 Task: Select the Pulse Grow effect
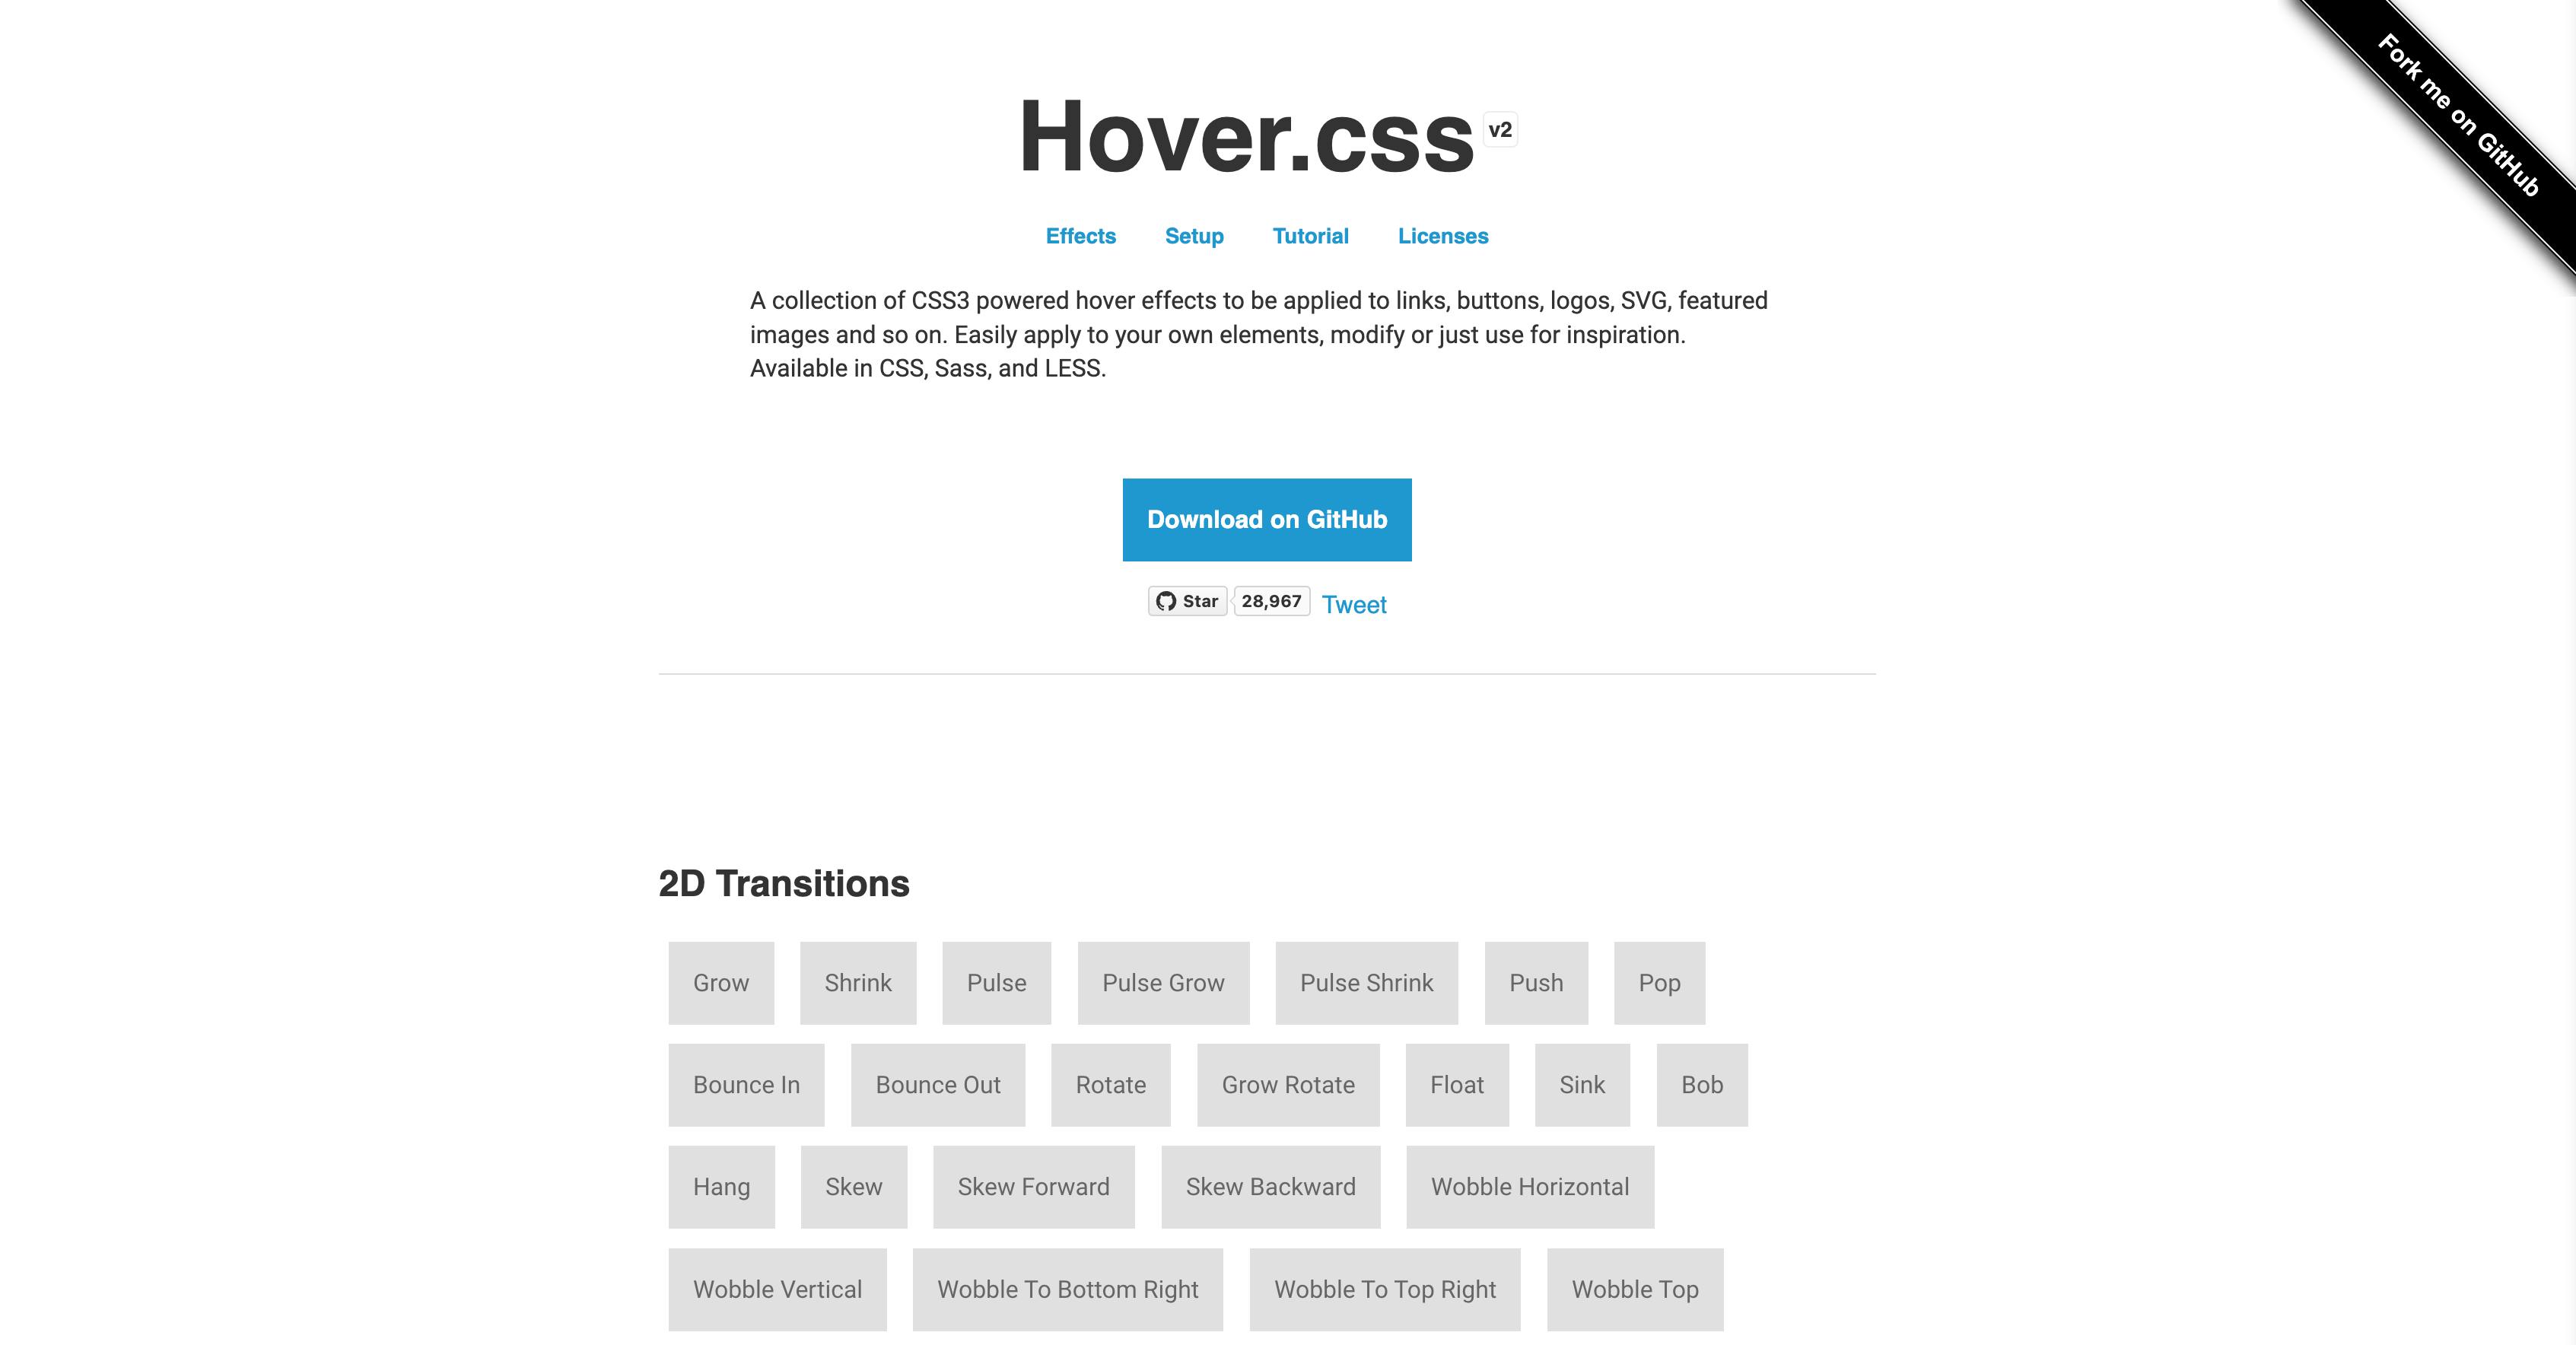pyautogui.click(x=1162, y=982)
